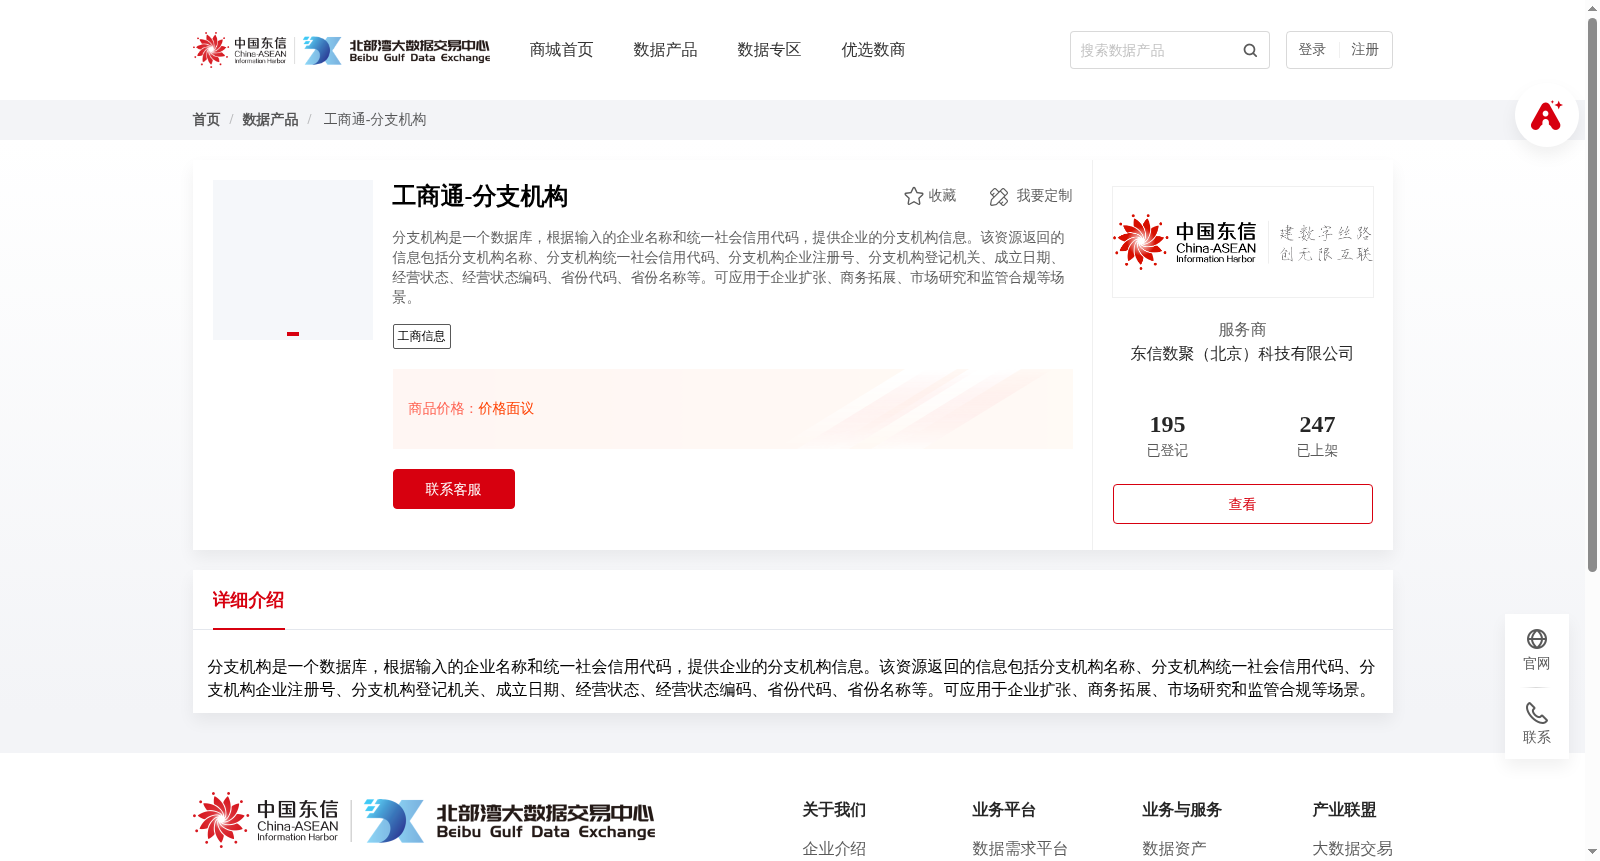Click the customize icon beside 我要定制

tap(998, 197)
